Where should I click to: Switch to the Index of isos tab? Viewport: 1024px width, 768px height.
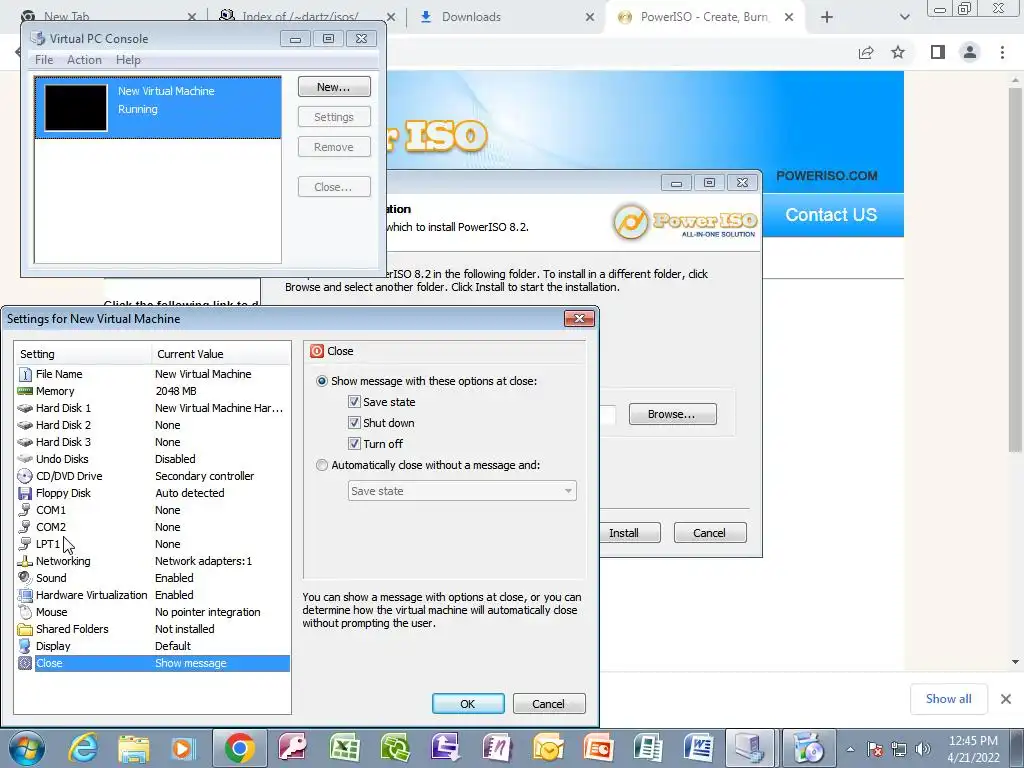[300, 17]
